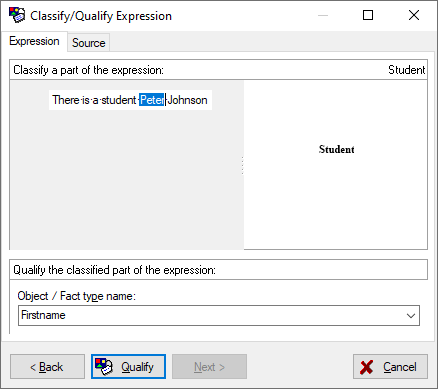Click the highlighted word Peter
This screenshot has width=440, height=391.
pyautogui.click(x=152, y=100)
